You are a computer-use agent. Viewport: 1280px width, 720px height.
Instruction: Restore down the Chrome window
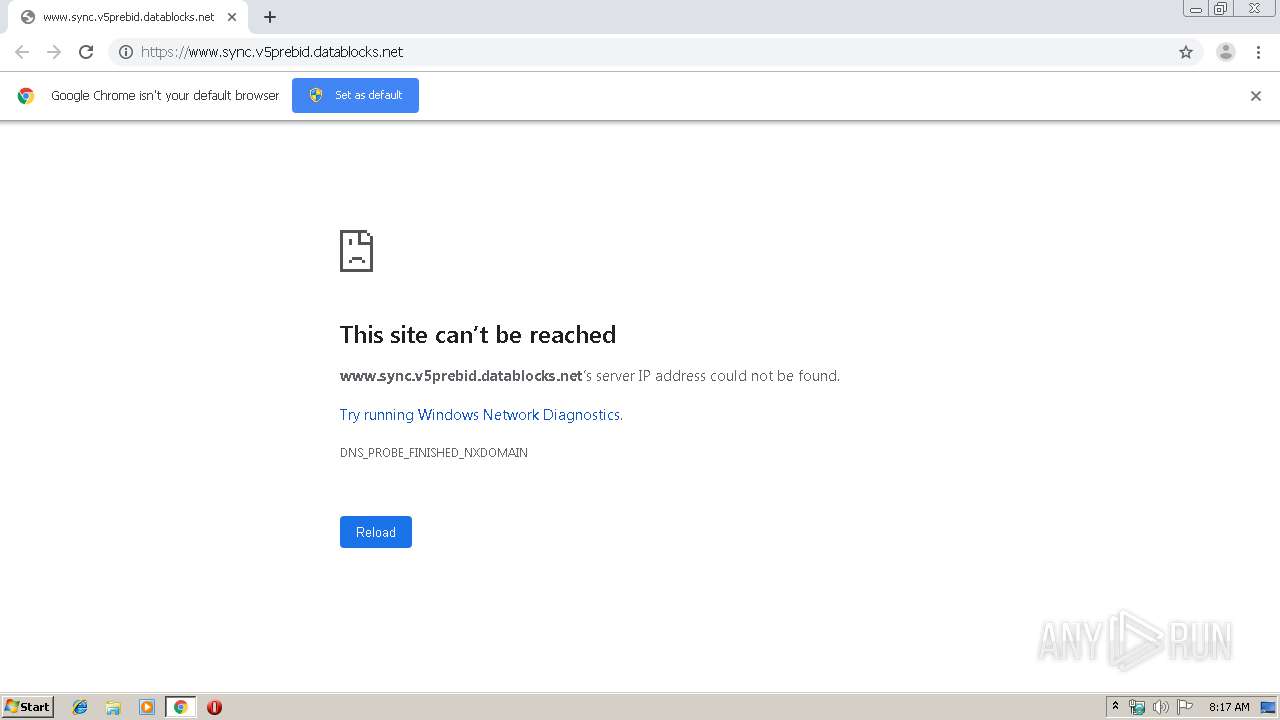click(x=1221, y=9)
